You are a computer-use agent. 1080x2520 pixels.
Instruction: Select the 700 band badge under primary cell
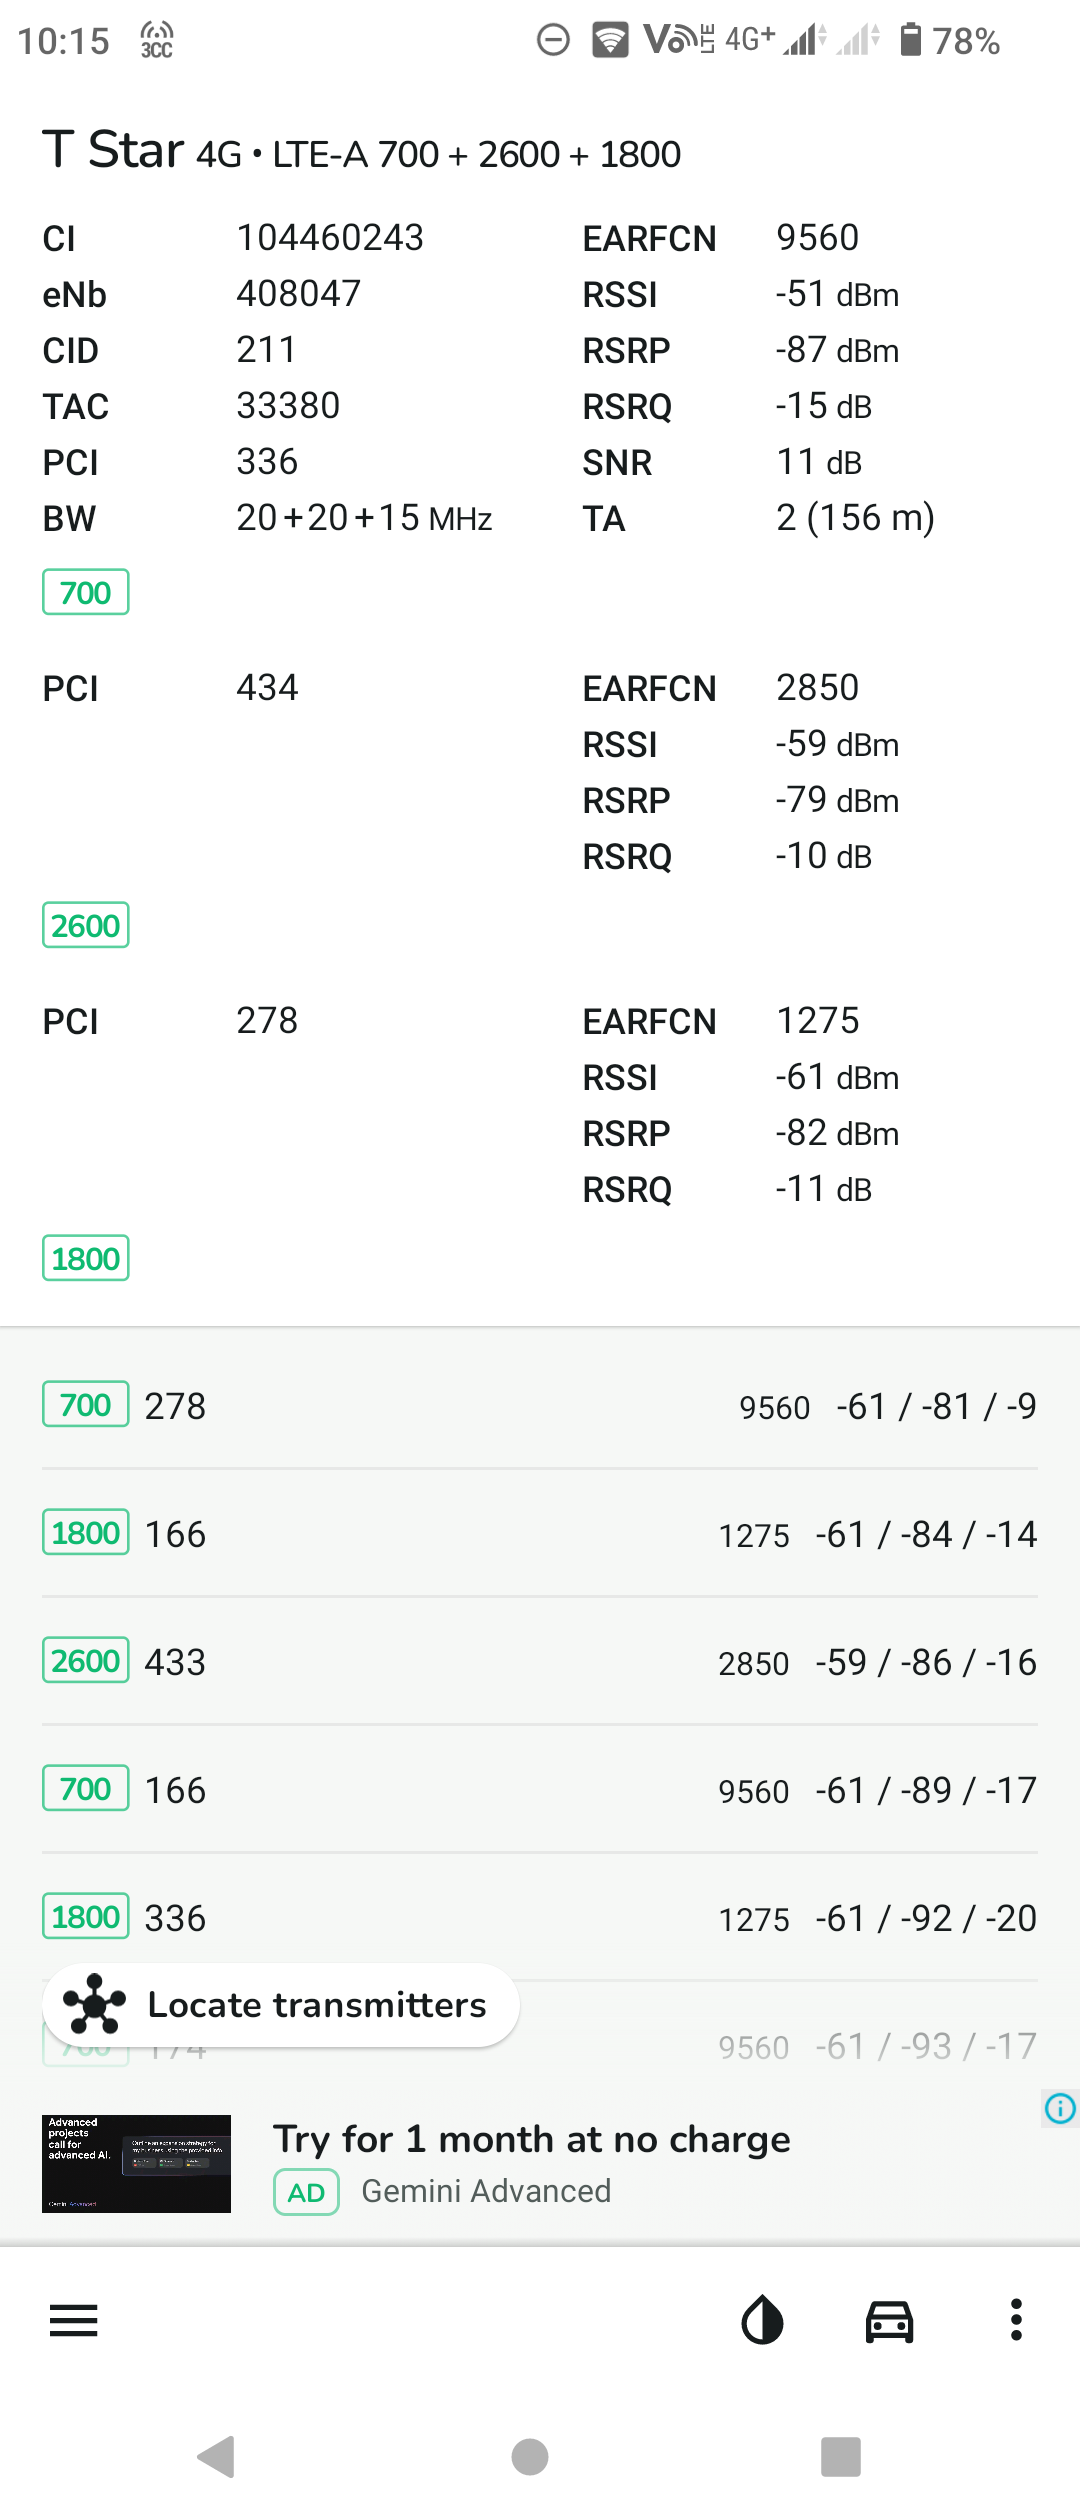(x=86, y=592)
